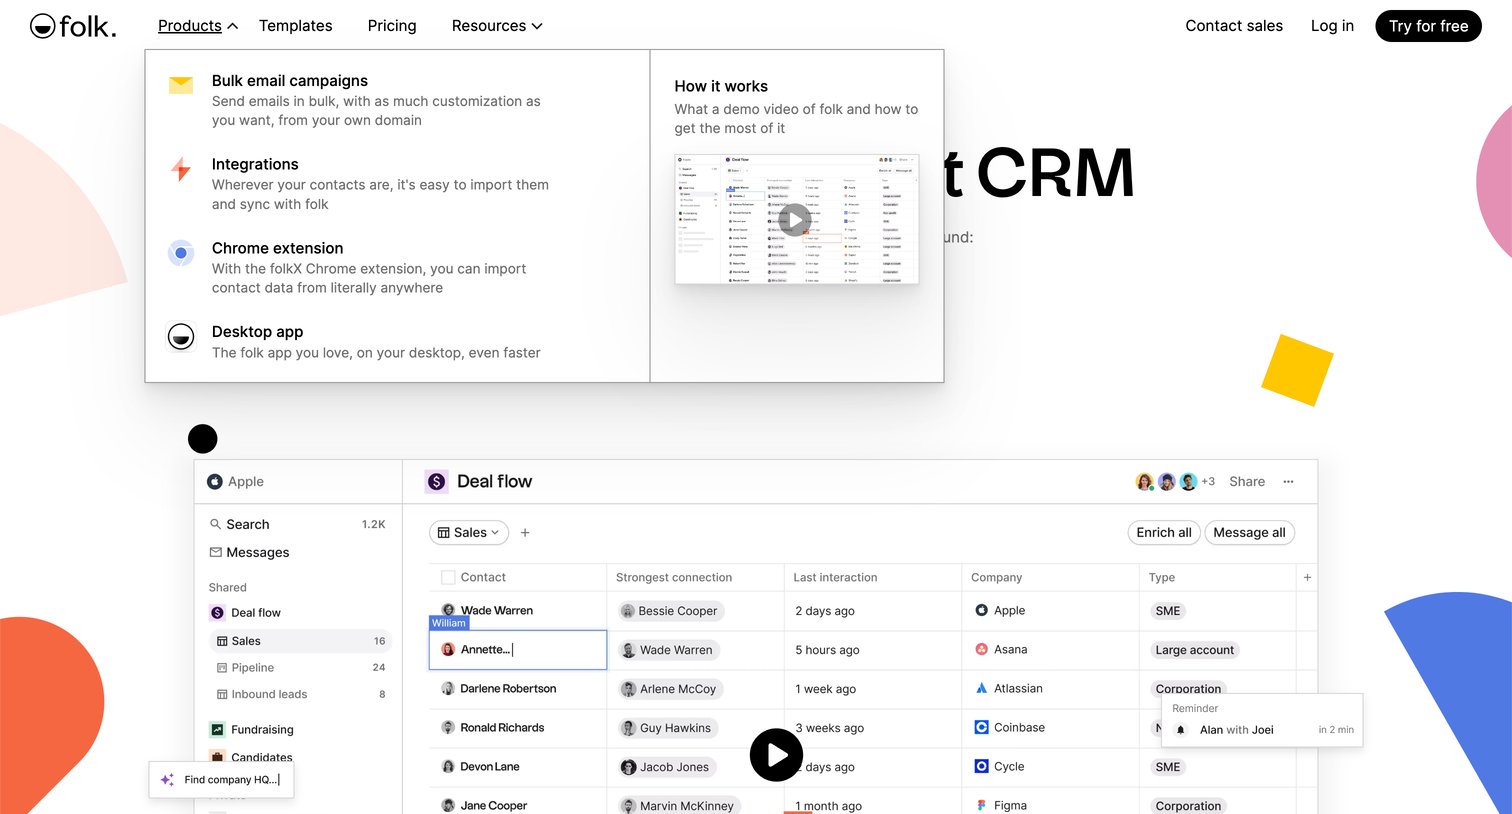Open Templates in the top navigation

coord(296,26)
